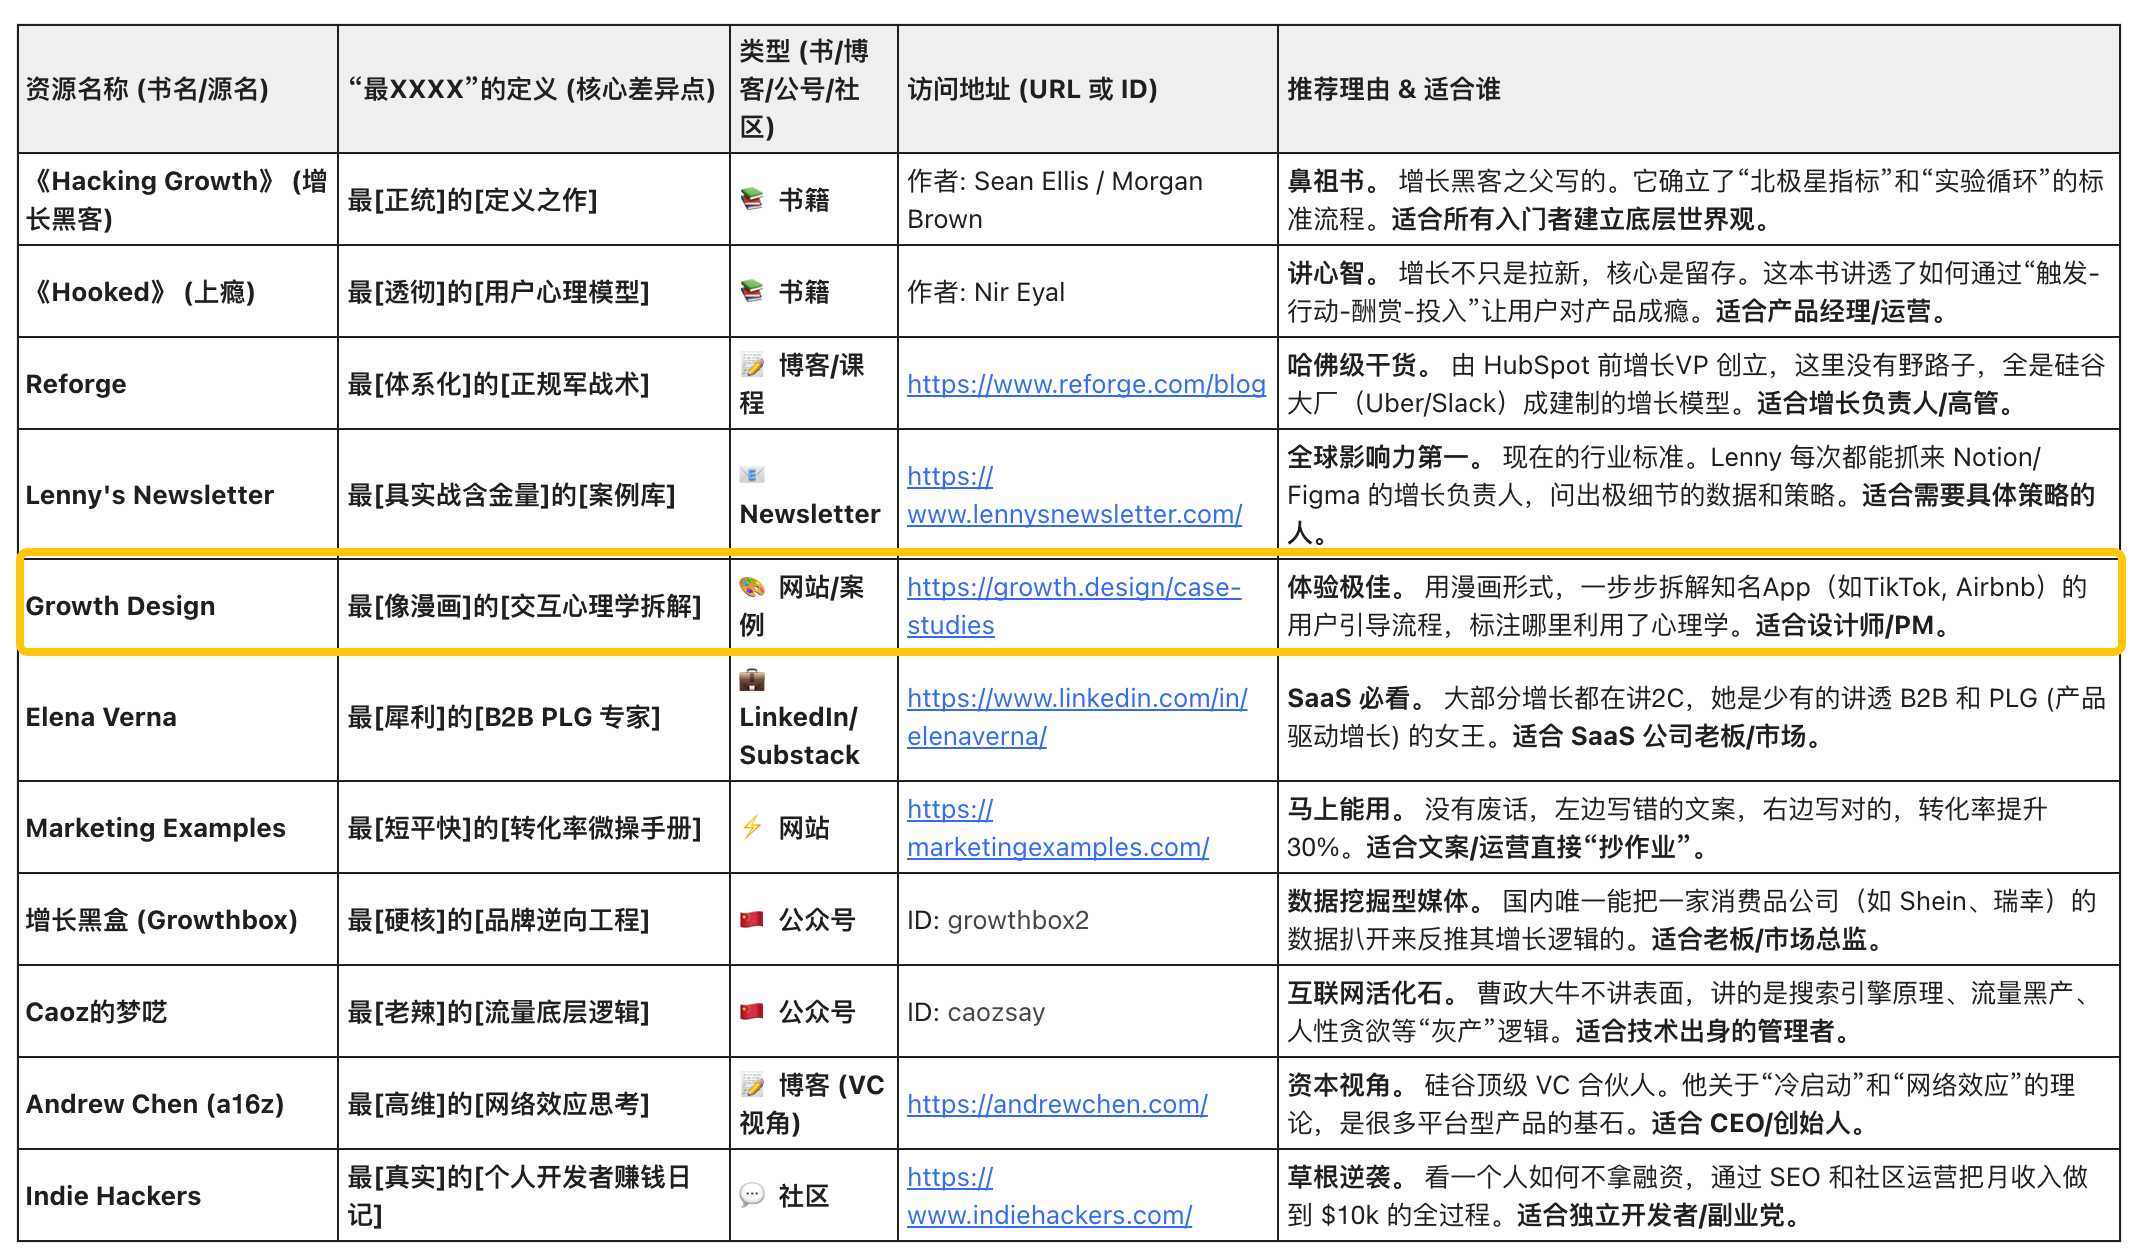Click the lightning bolt icon beside 网站
The image size is (2134, 1256).
click(x=752, y=827)
